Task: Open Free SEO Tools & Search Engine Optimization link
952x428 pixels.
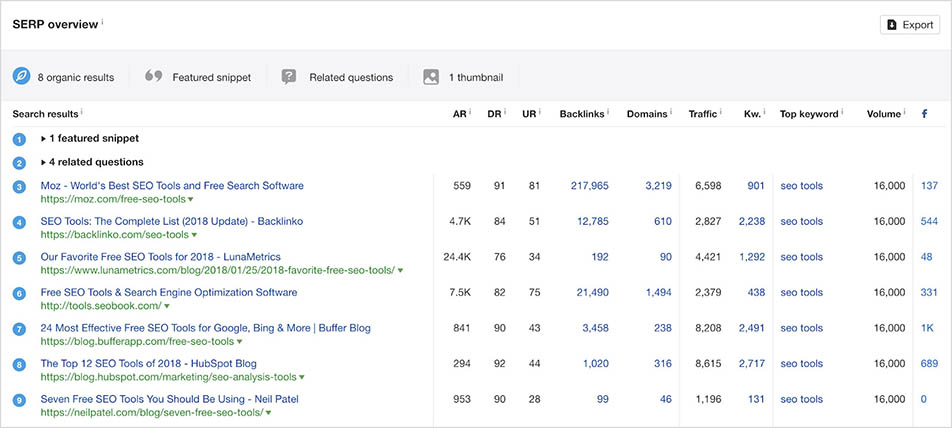Action: (169, 292)
